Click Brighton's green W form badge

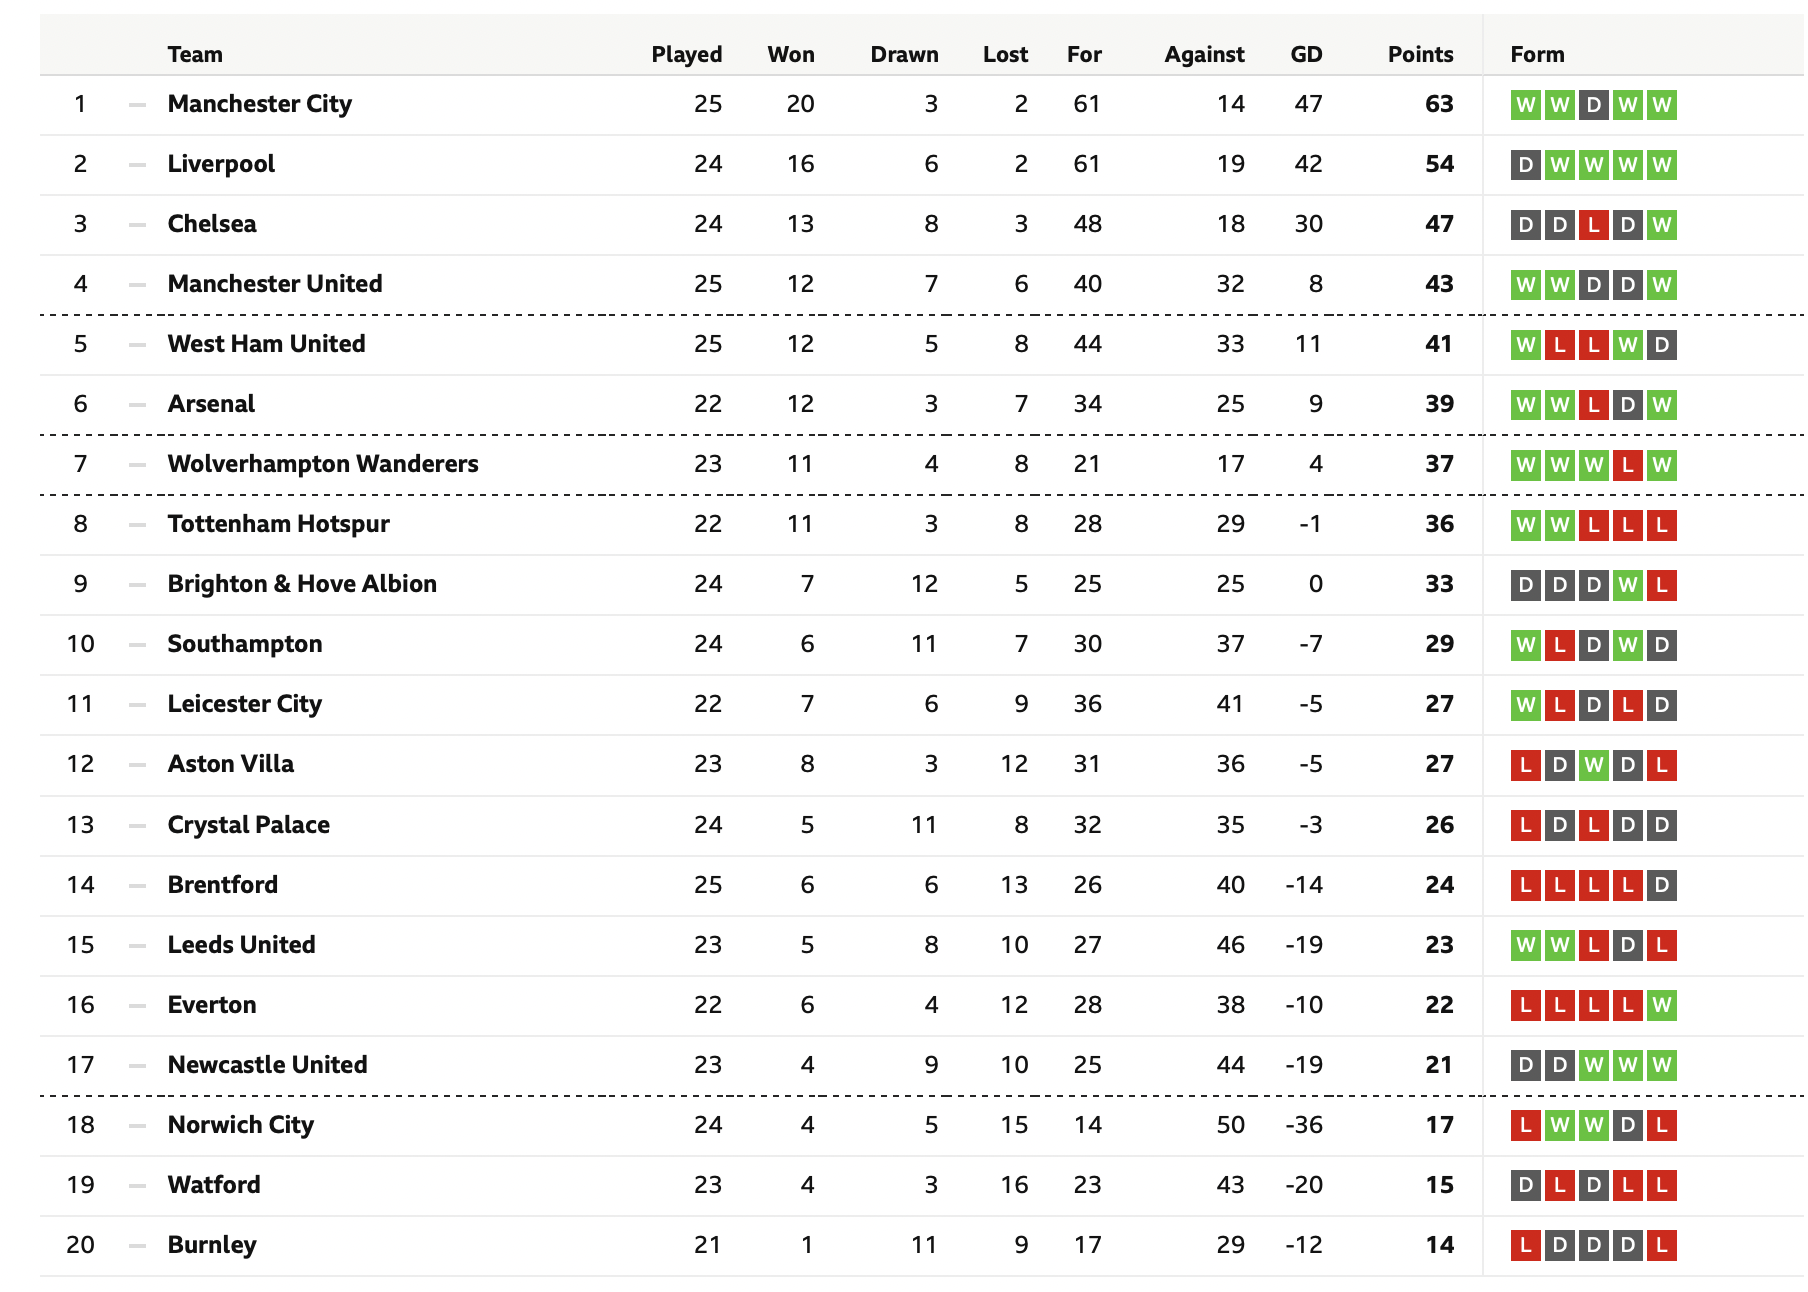(1628, 585)
